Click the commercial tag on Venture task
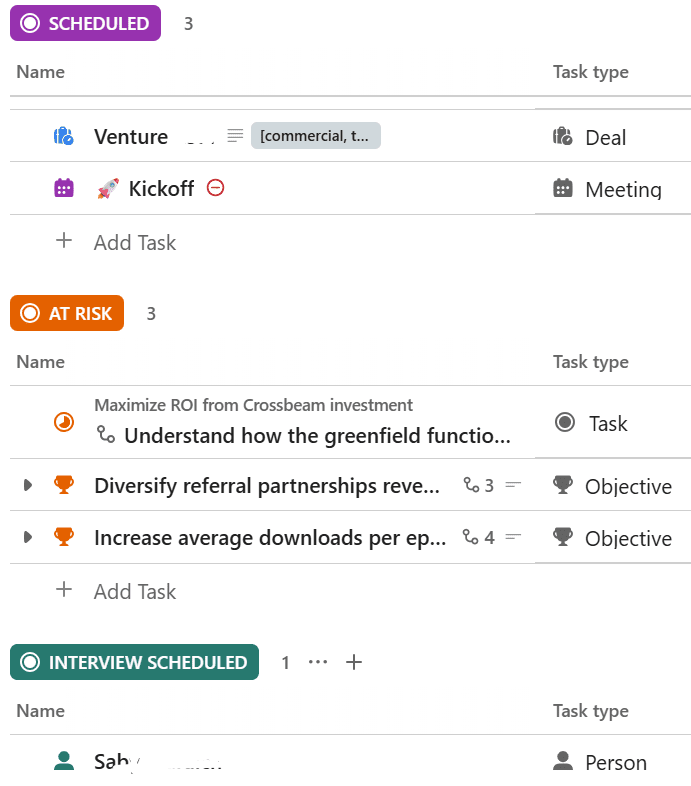 (314, 136)
